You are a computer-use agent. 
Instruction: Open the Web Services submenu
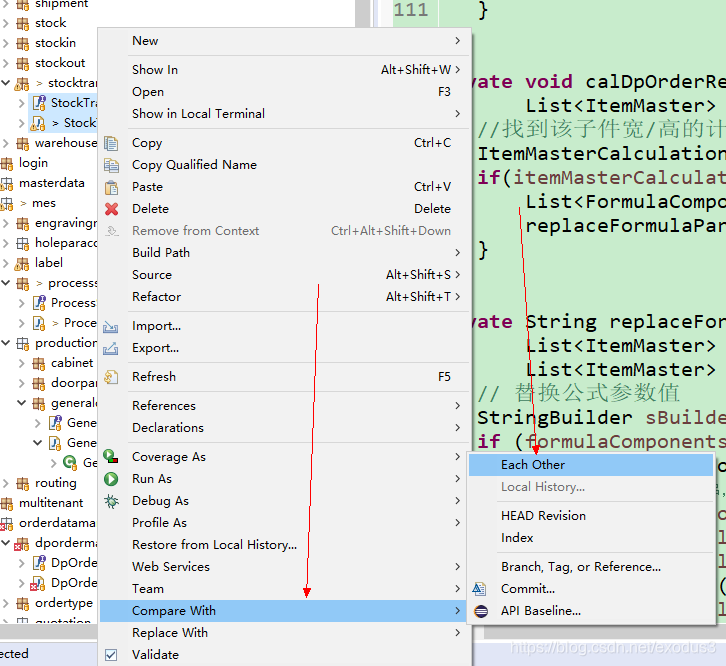285,567
